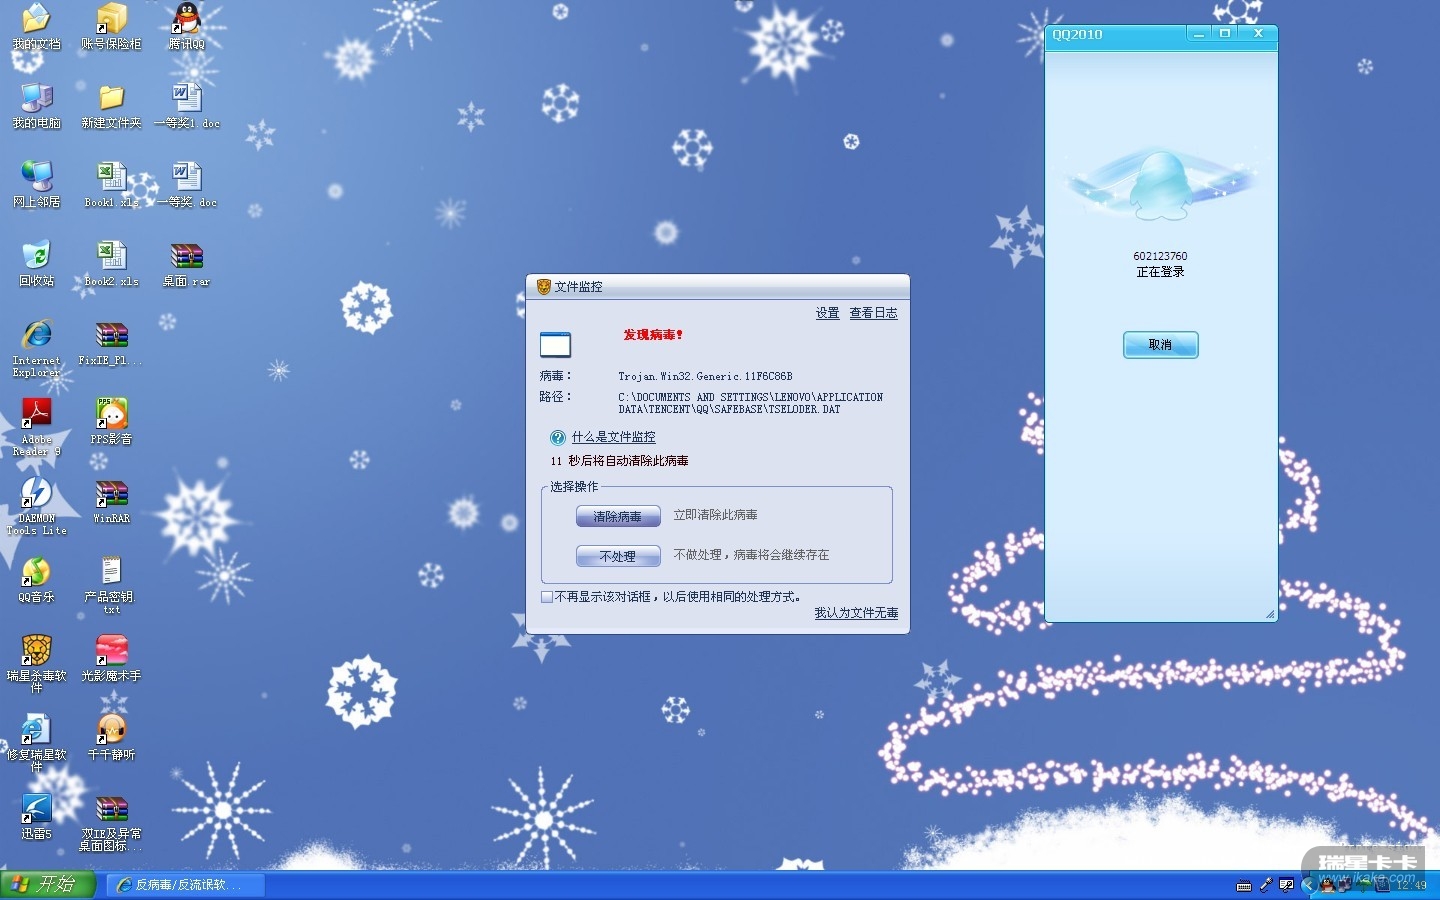Select the 新建文件夹 folder on the desktop
This screenshot has height=900, width=1440.
[111, 106]
